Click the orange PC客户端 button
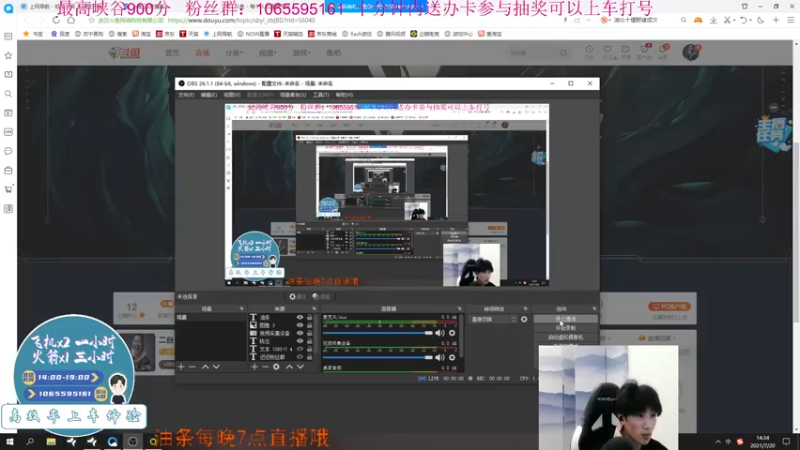This screenshot has height=450, width=800. [669, 307]
